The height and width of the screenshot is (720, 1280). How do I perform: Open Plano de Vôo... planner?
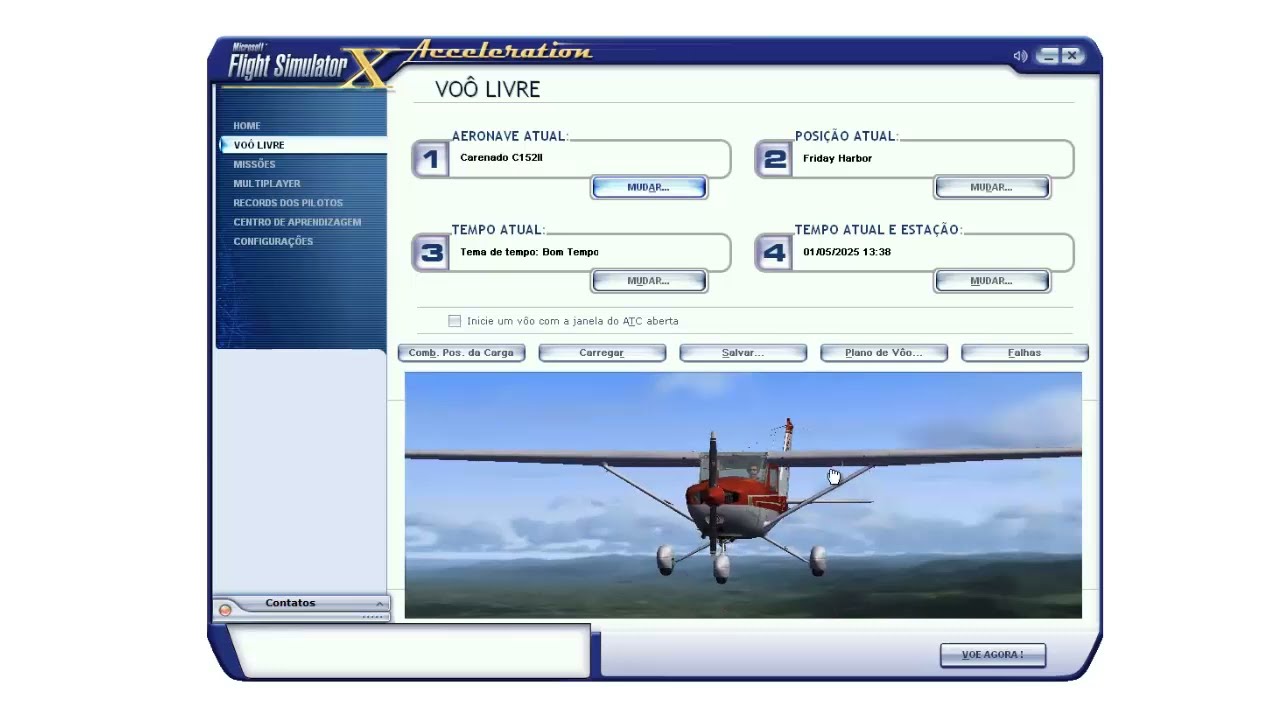coord(884,353)
